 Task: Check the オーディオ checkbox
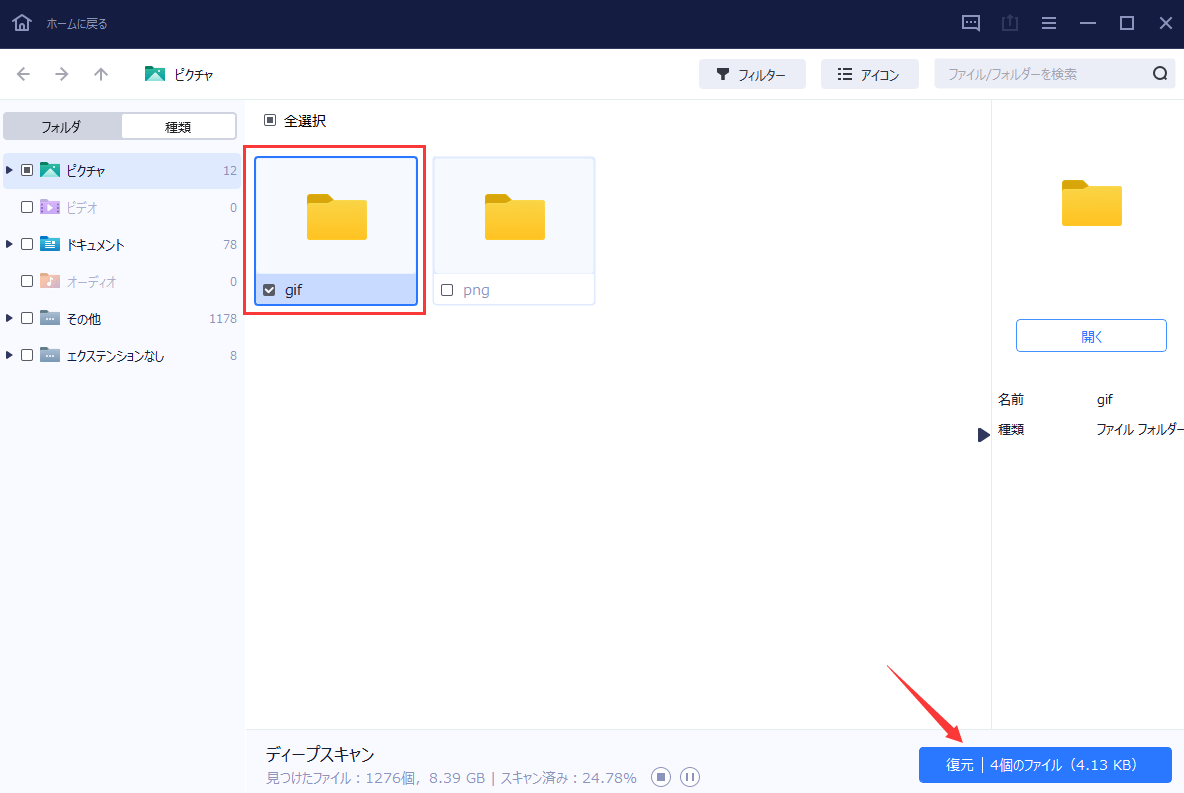click(x=26, y=281)
